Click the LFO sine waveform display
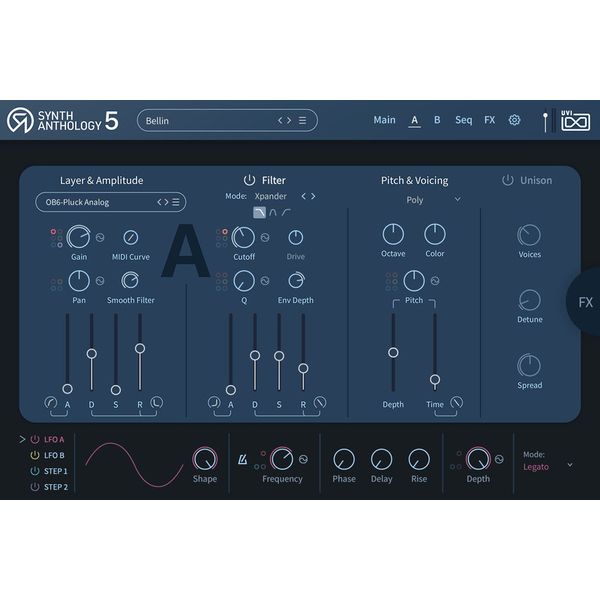This screenshot has height=600, width=600. (134, 465)
